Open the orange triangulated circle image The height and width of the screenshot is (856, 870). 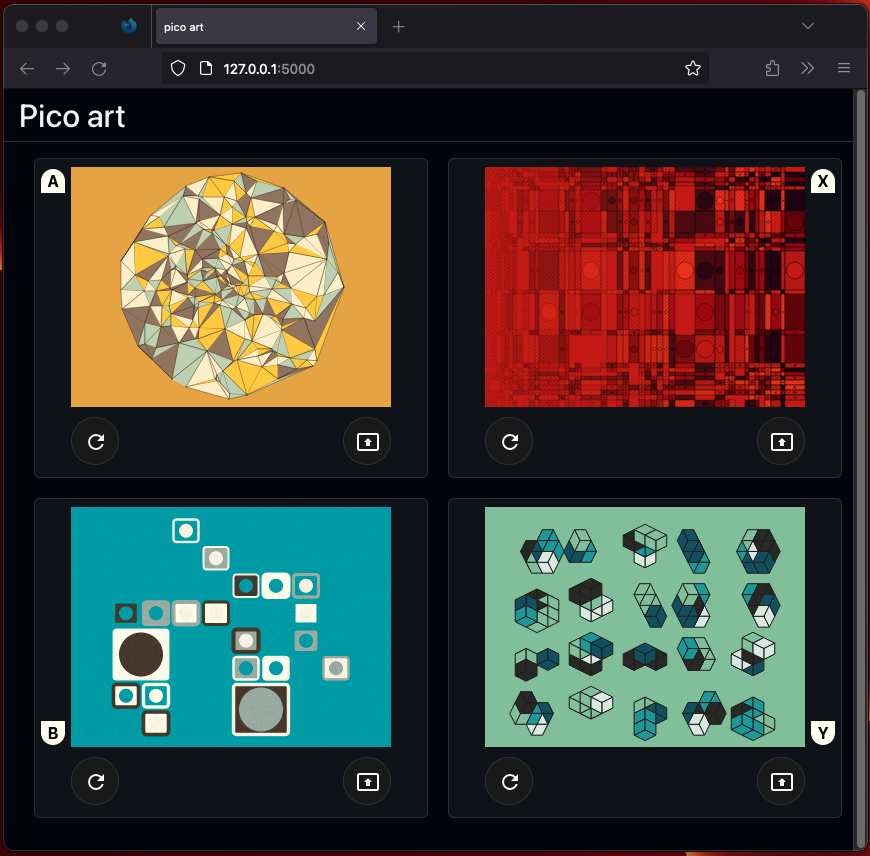point(231,287)
